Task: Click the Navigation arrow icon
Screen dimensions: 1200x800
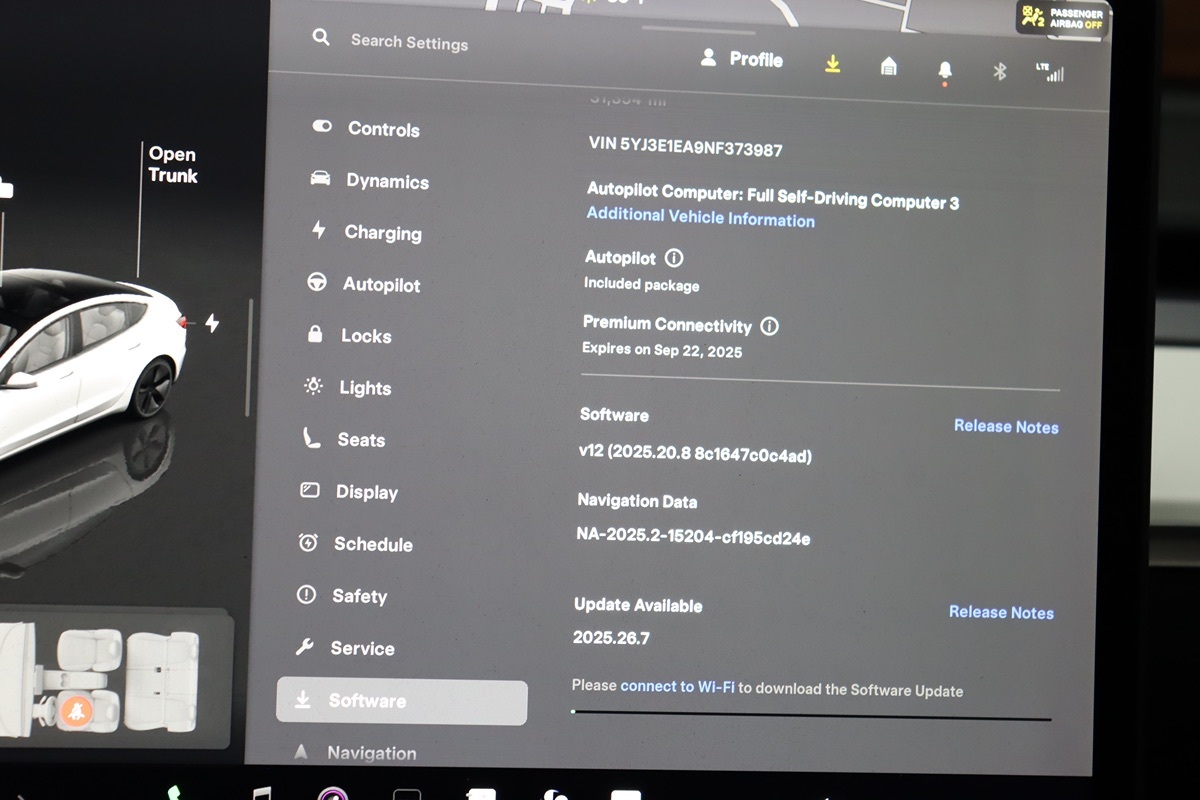Action: point(300,752)
